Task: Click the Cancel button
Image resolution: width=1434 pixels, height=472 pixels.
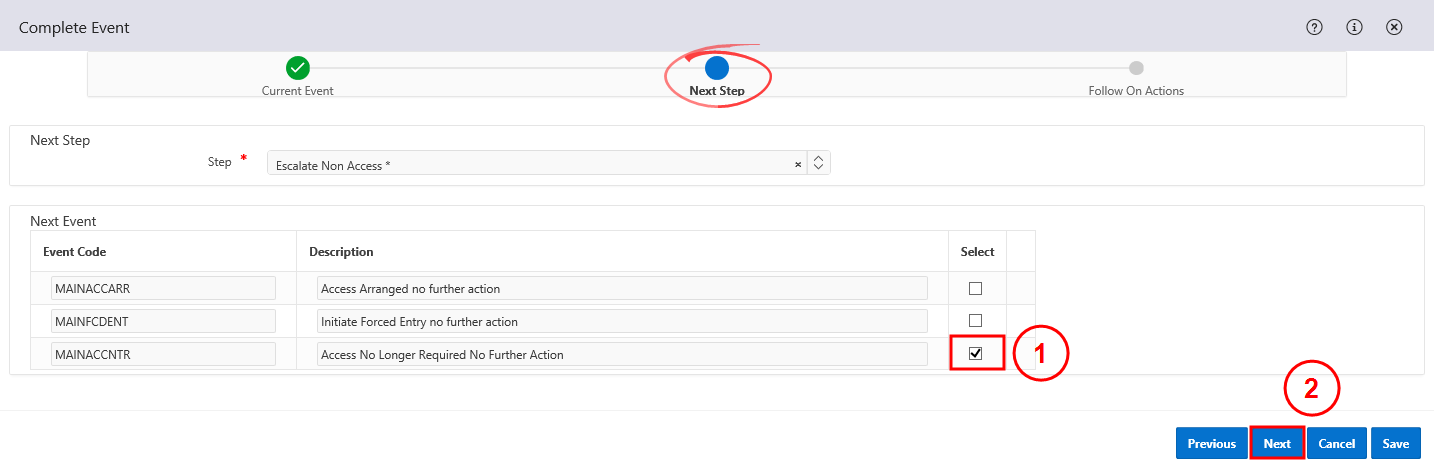Action: click(x=1336, y=443)
